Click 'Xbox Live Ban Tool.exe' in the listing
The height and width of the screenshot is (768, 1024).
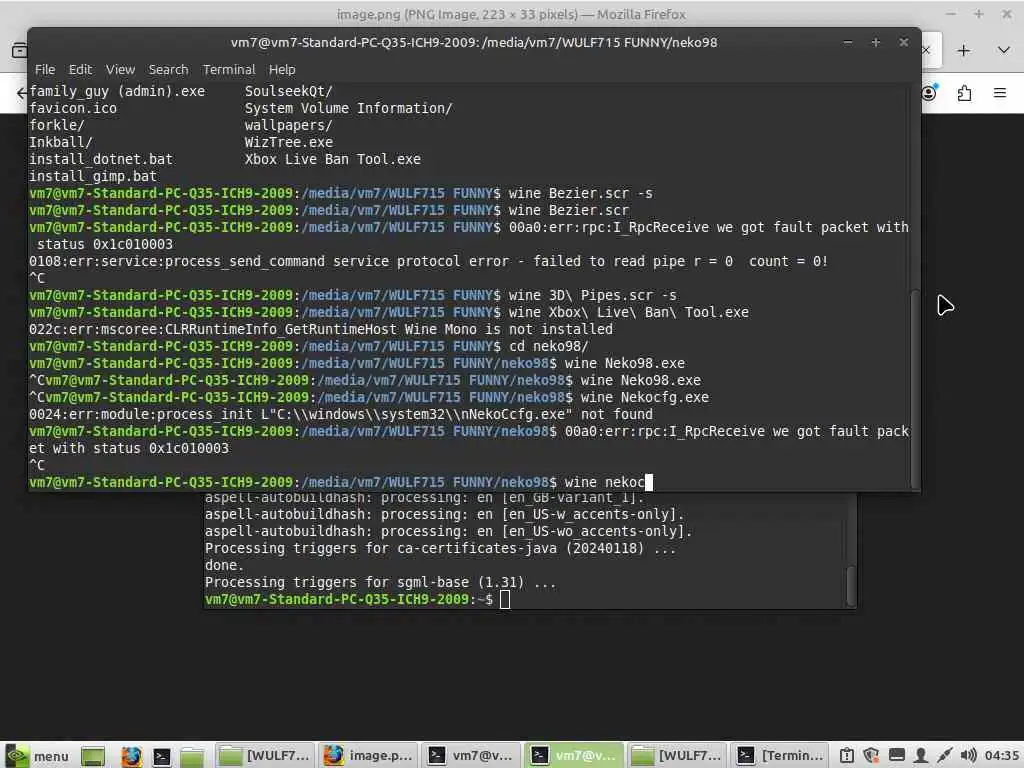pyautogui.click(x=332, y=159)
